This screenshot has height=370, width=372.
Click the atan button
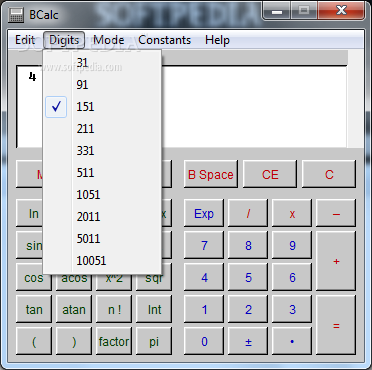pyautogui.click(x=74, y=309)
